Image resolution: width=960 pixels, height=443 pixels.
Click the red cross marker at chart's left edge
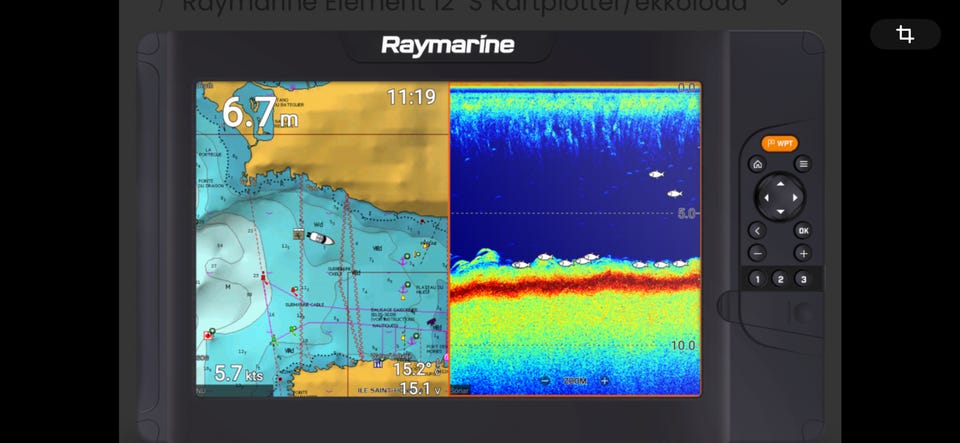tap(209, 334)
